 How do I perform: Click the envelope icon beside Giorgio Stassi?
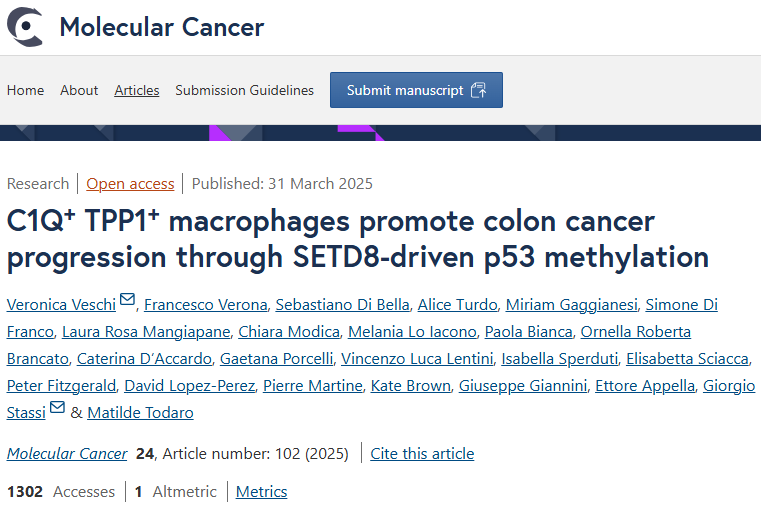coord(57,407)
